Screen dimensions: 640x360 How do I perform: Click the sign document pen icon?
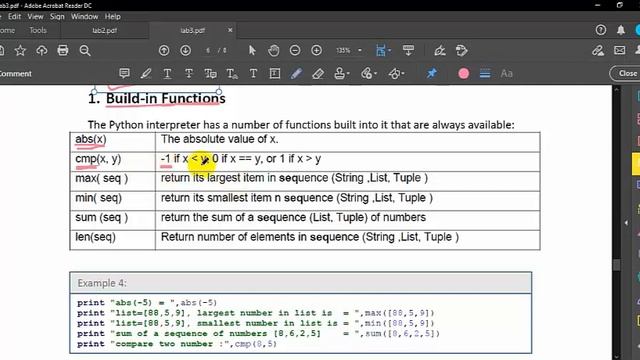[x=440, y=51]
